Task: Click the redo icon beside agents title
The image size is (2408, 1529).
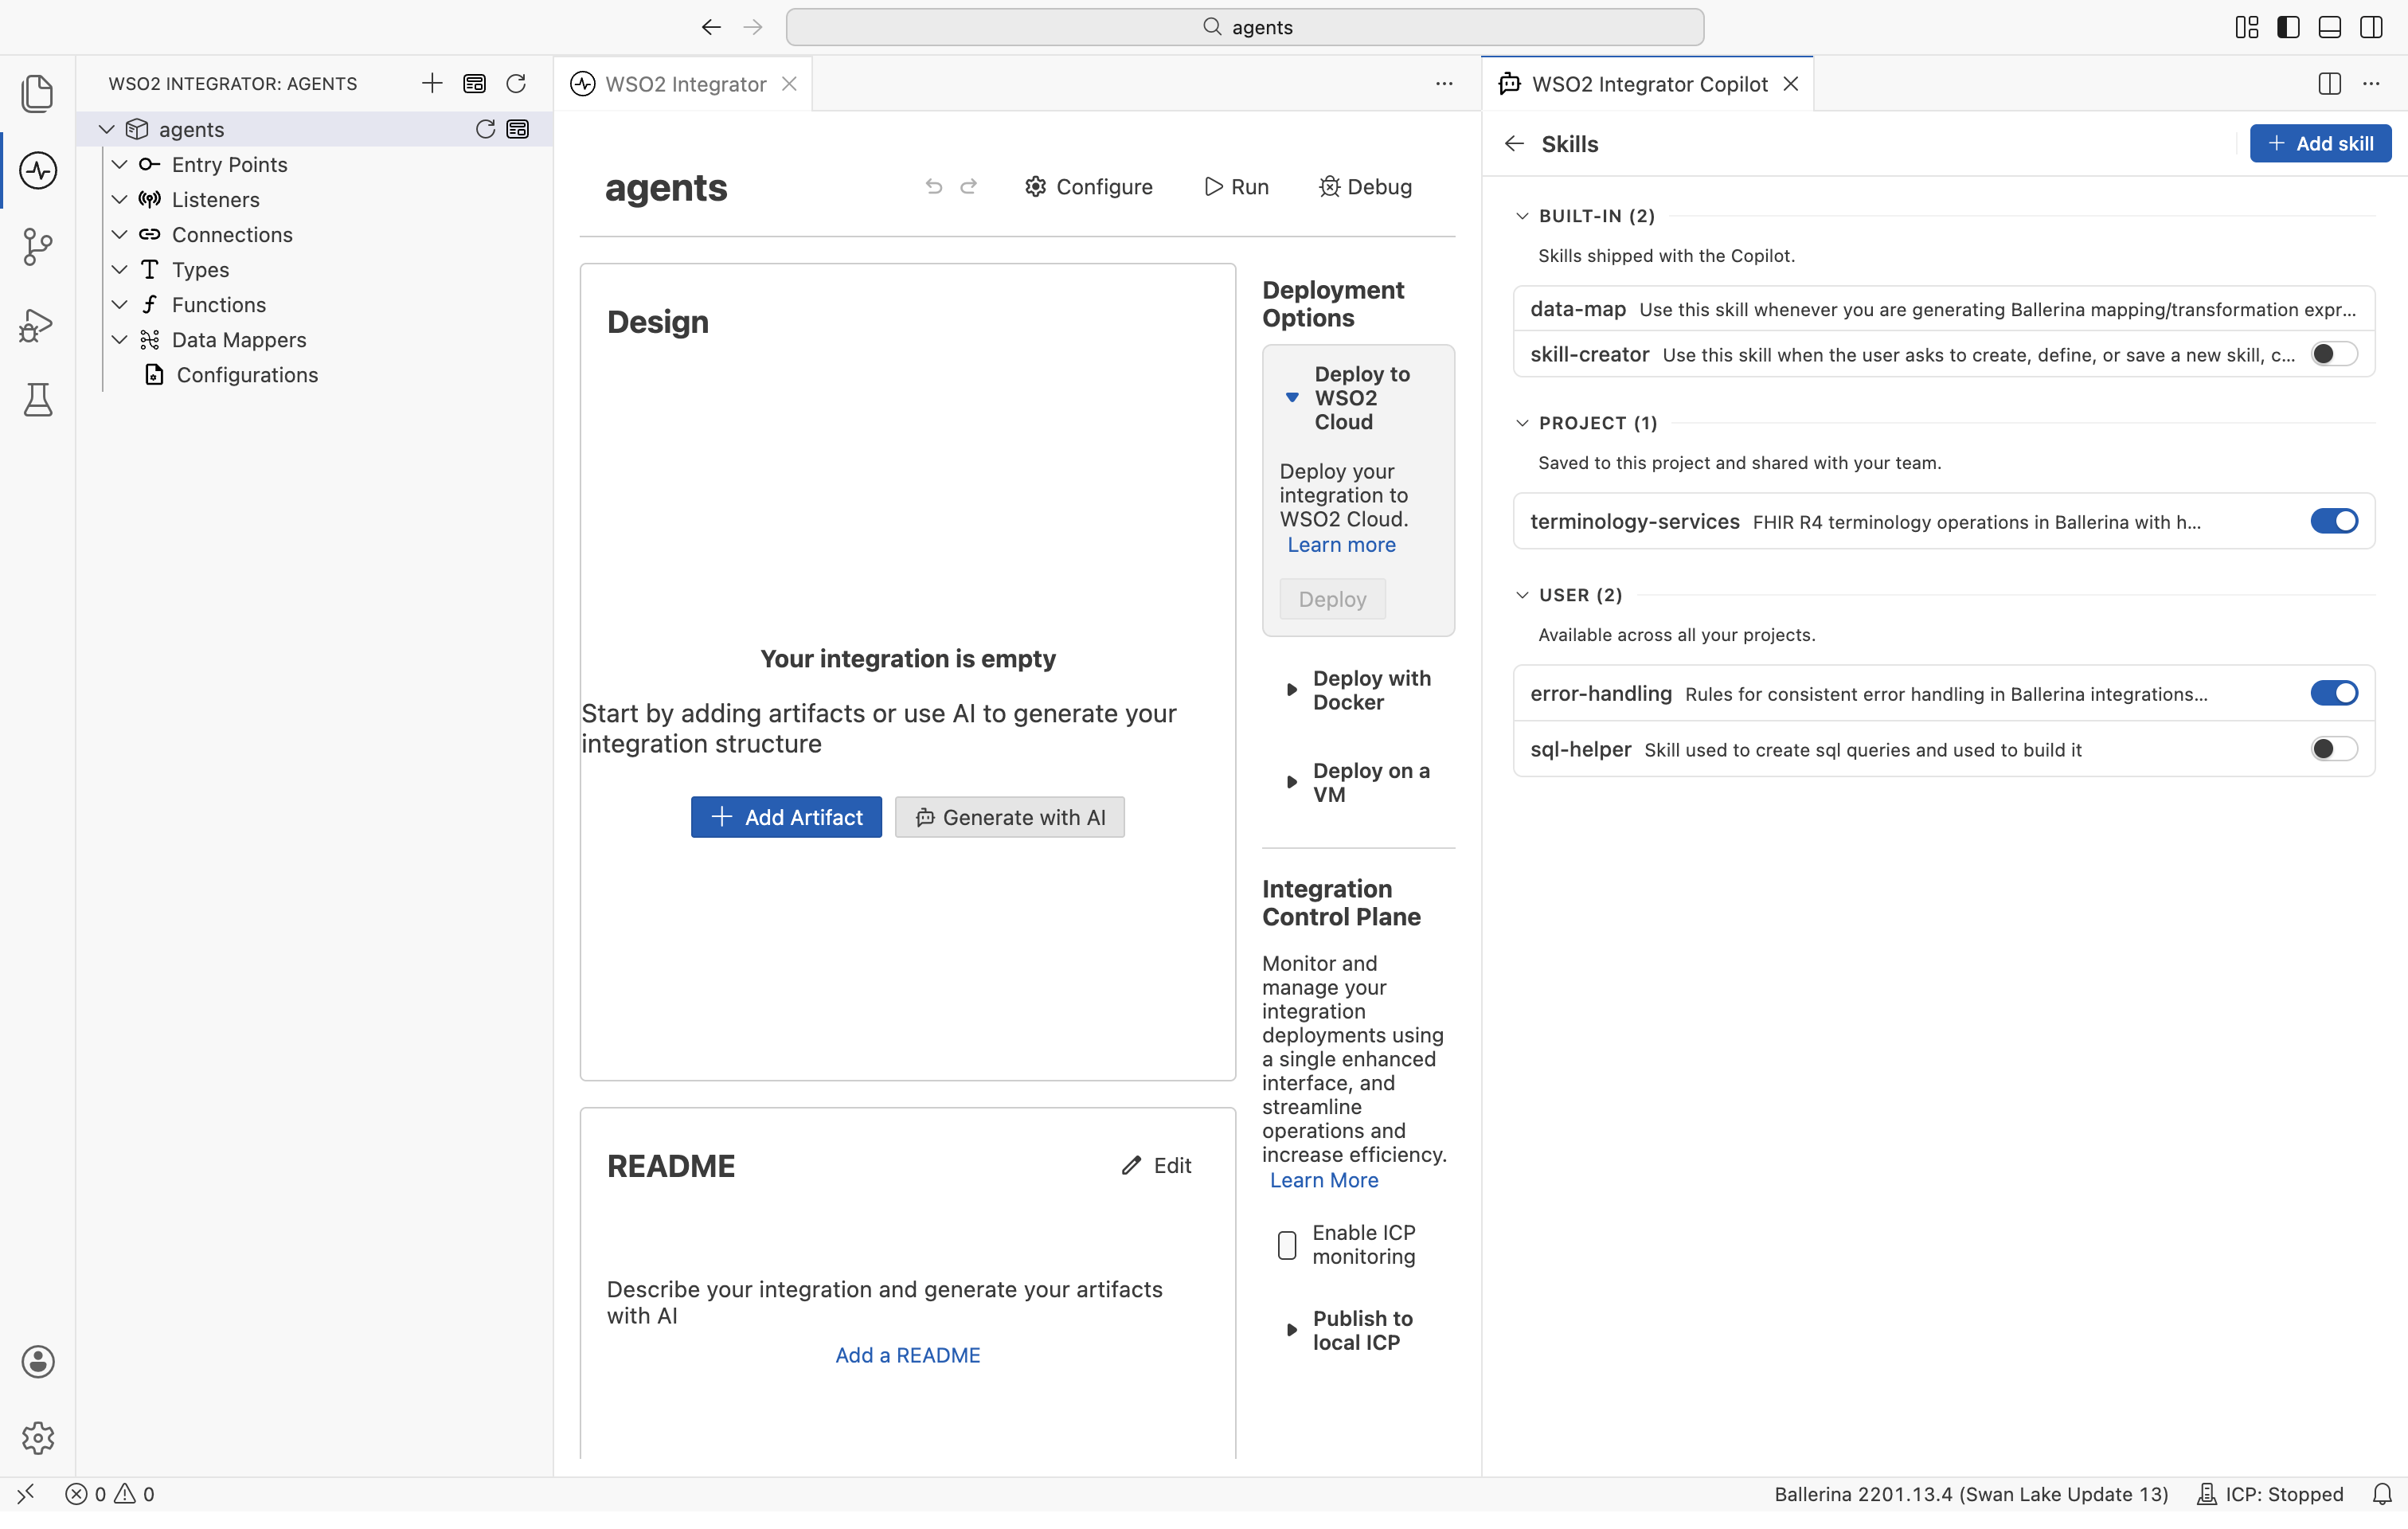Action: click(x=968, y=186)
